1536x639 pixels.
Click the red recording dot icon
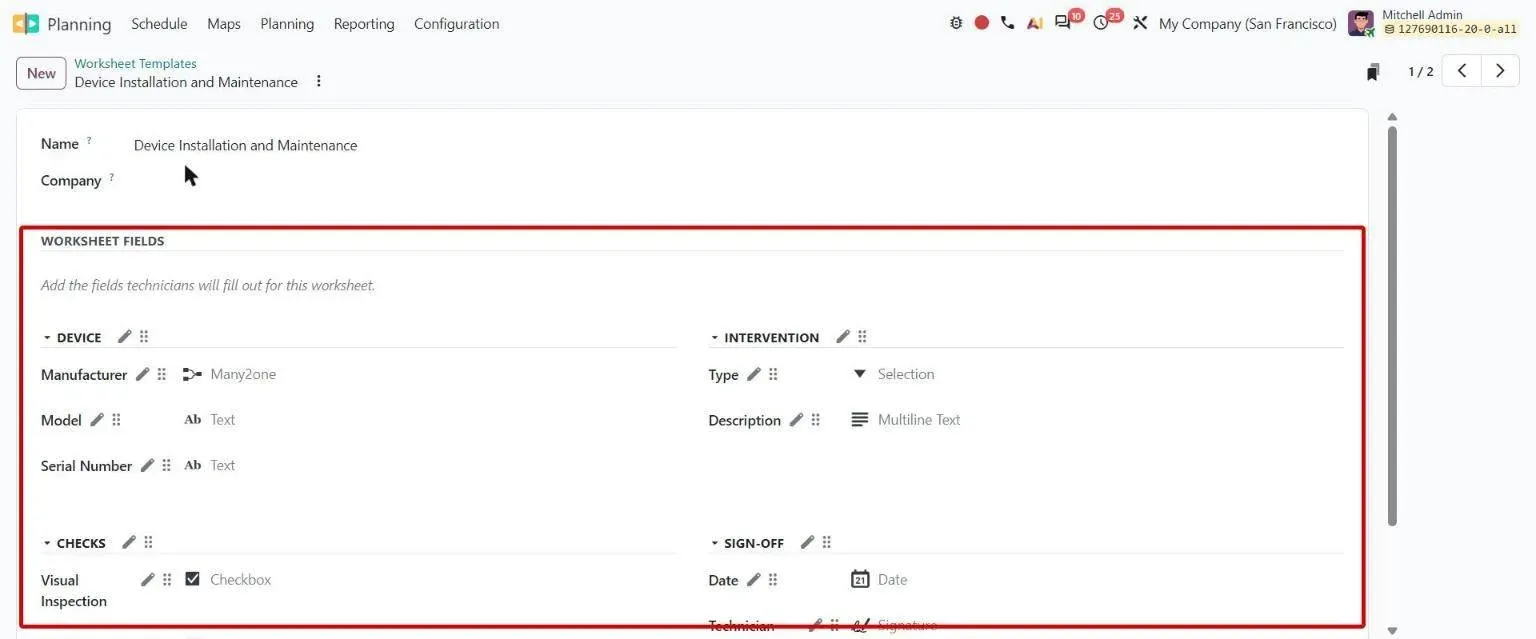[982, 23]
